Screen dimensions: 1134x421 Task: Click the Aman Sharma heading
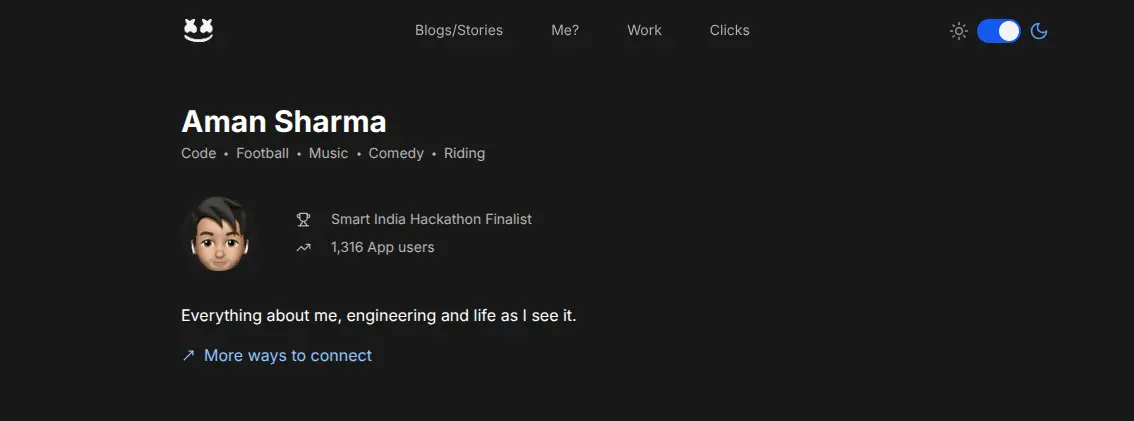tap(283, 122)
